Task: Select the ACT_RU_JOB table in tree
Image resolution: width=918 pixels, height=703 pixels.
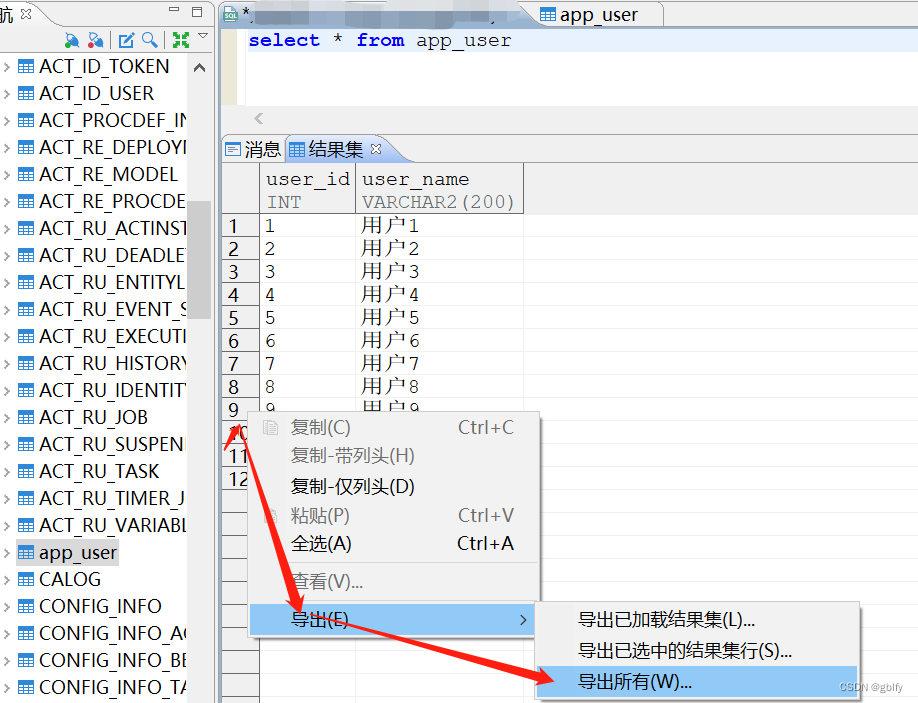Action: coord(93,417)
